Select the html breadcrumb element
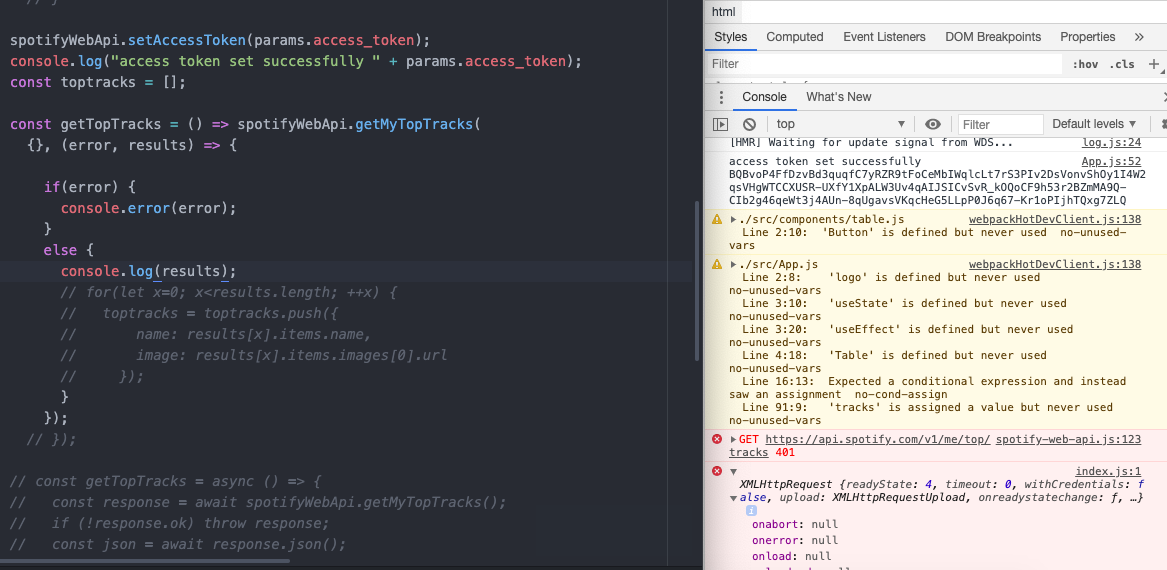 (x=723, y=12)
